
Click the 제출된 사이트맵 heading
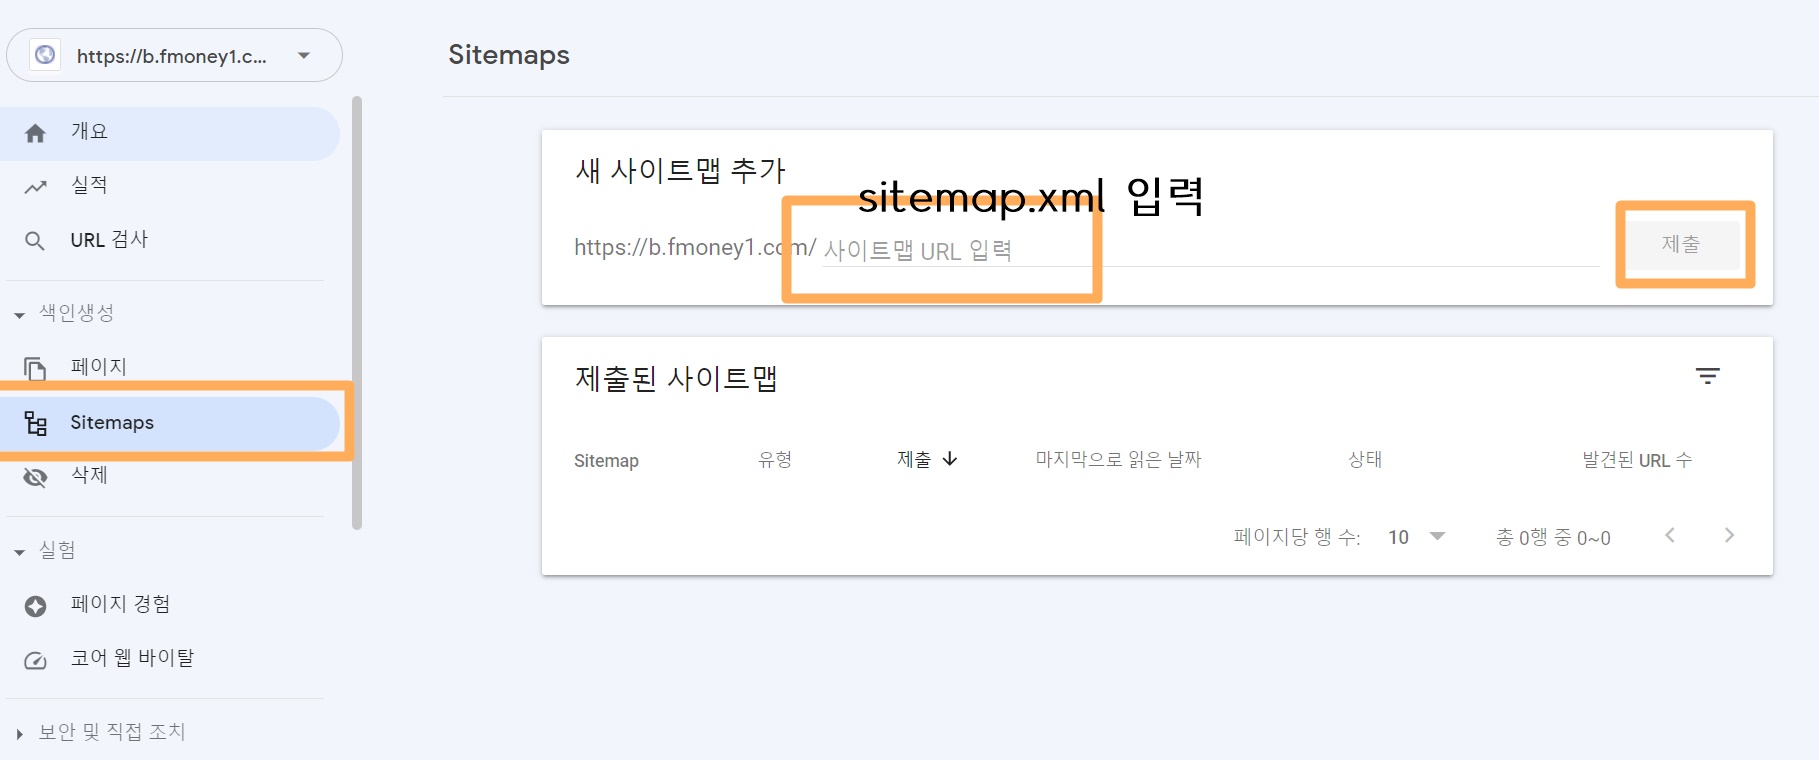coord(677,379)
